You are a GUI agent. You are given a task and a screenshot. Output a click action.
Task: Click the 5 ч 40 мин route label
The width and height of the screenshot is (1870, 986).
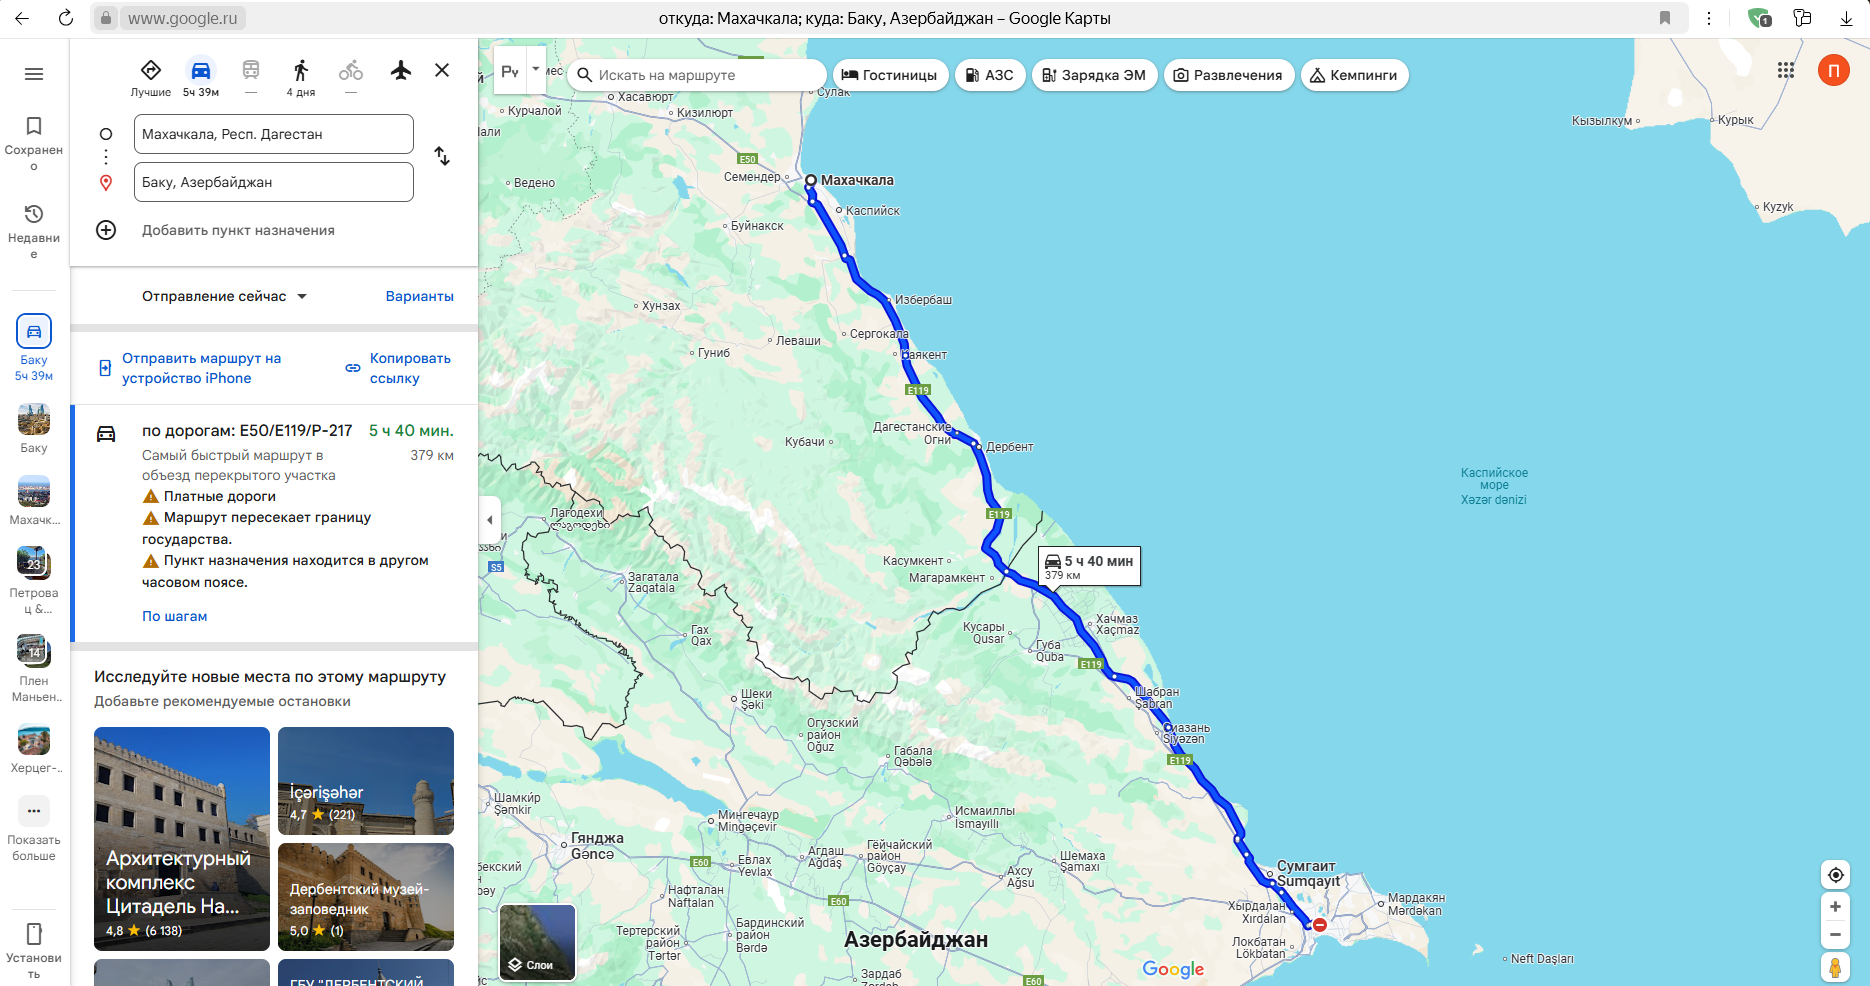click(x=1089, y=566)
